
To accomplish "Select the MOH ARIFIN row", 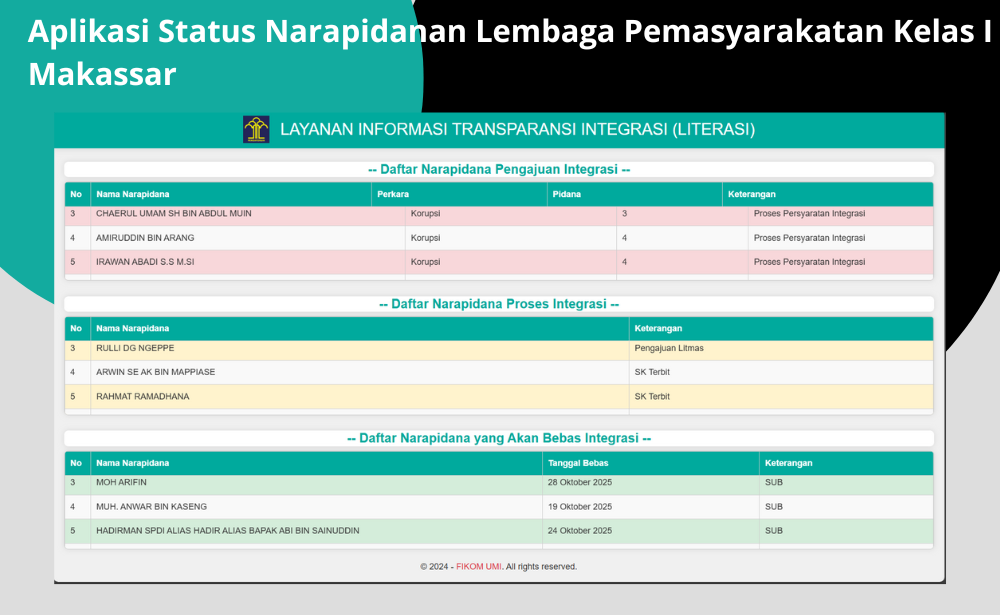I will coord(121,482).
